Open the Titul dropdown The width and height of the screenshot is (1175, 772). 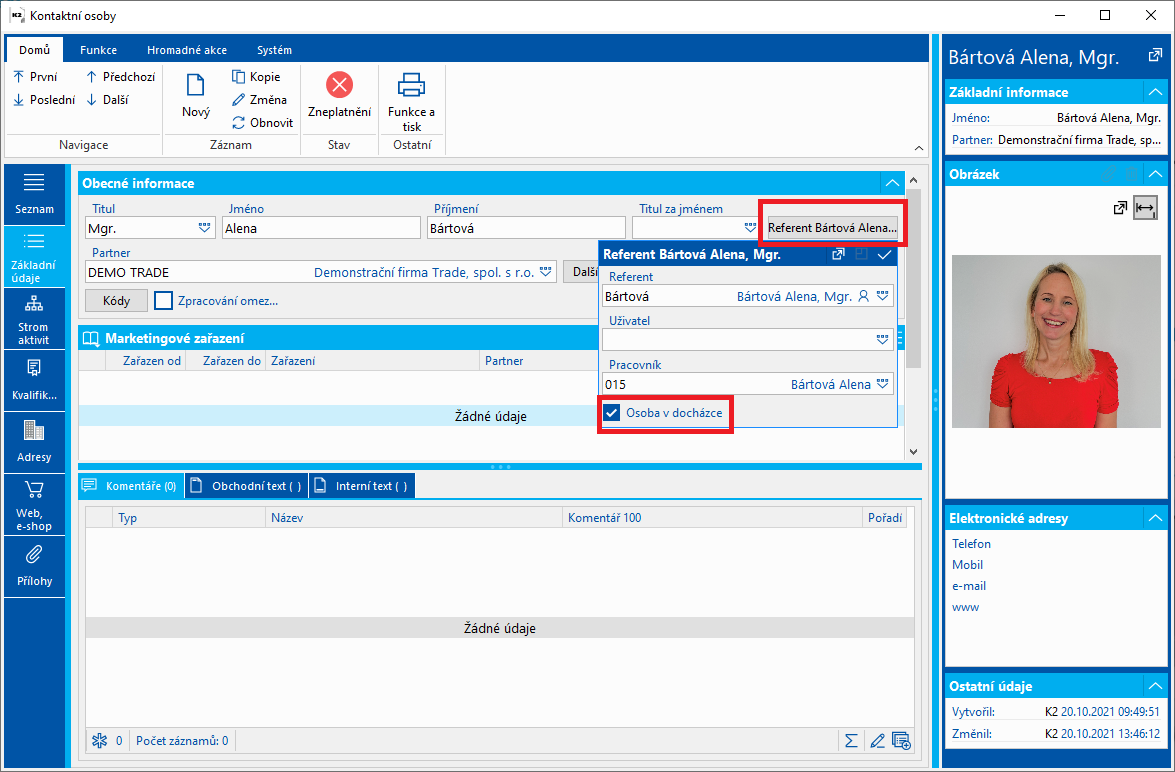[205, 228]
